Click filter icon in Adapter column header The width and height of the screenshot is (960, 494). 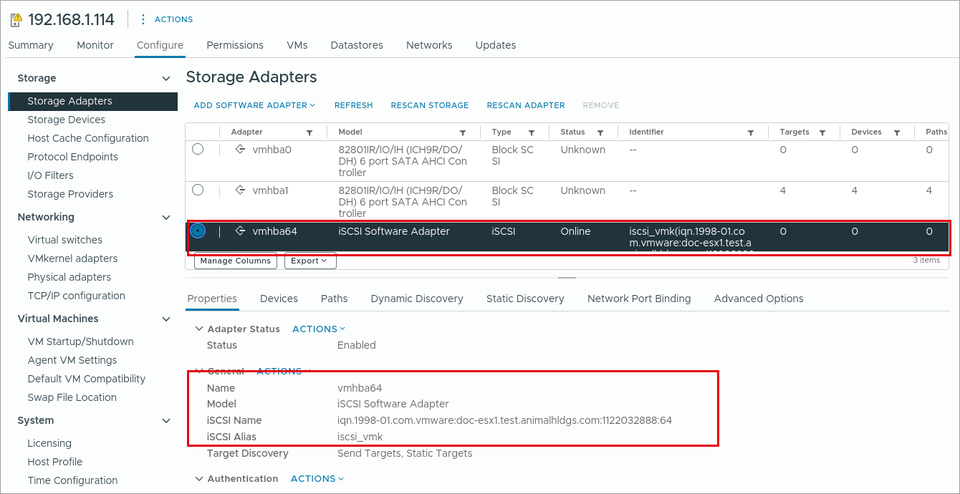(x=309, y=132)
